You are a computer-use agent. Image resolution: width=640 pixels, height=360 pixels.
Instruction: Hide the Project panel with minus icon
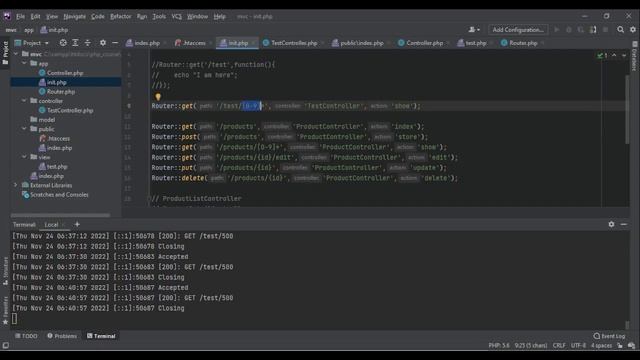pyautogui.click(x=115, y=43)
